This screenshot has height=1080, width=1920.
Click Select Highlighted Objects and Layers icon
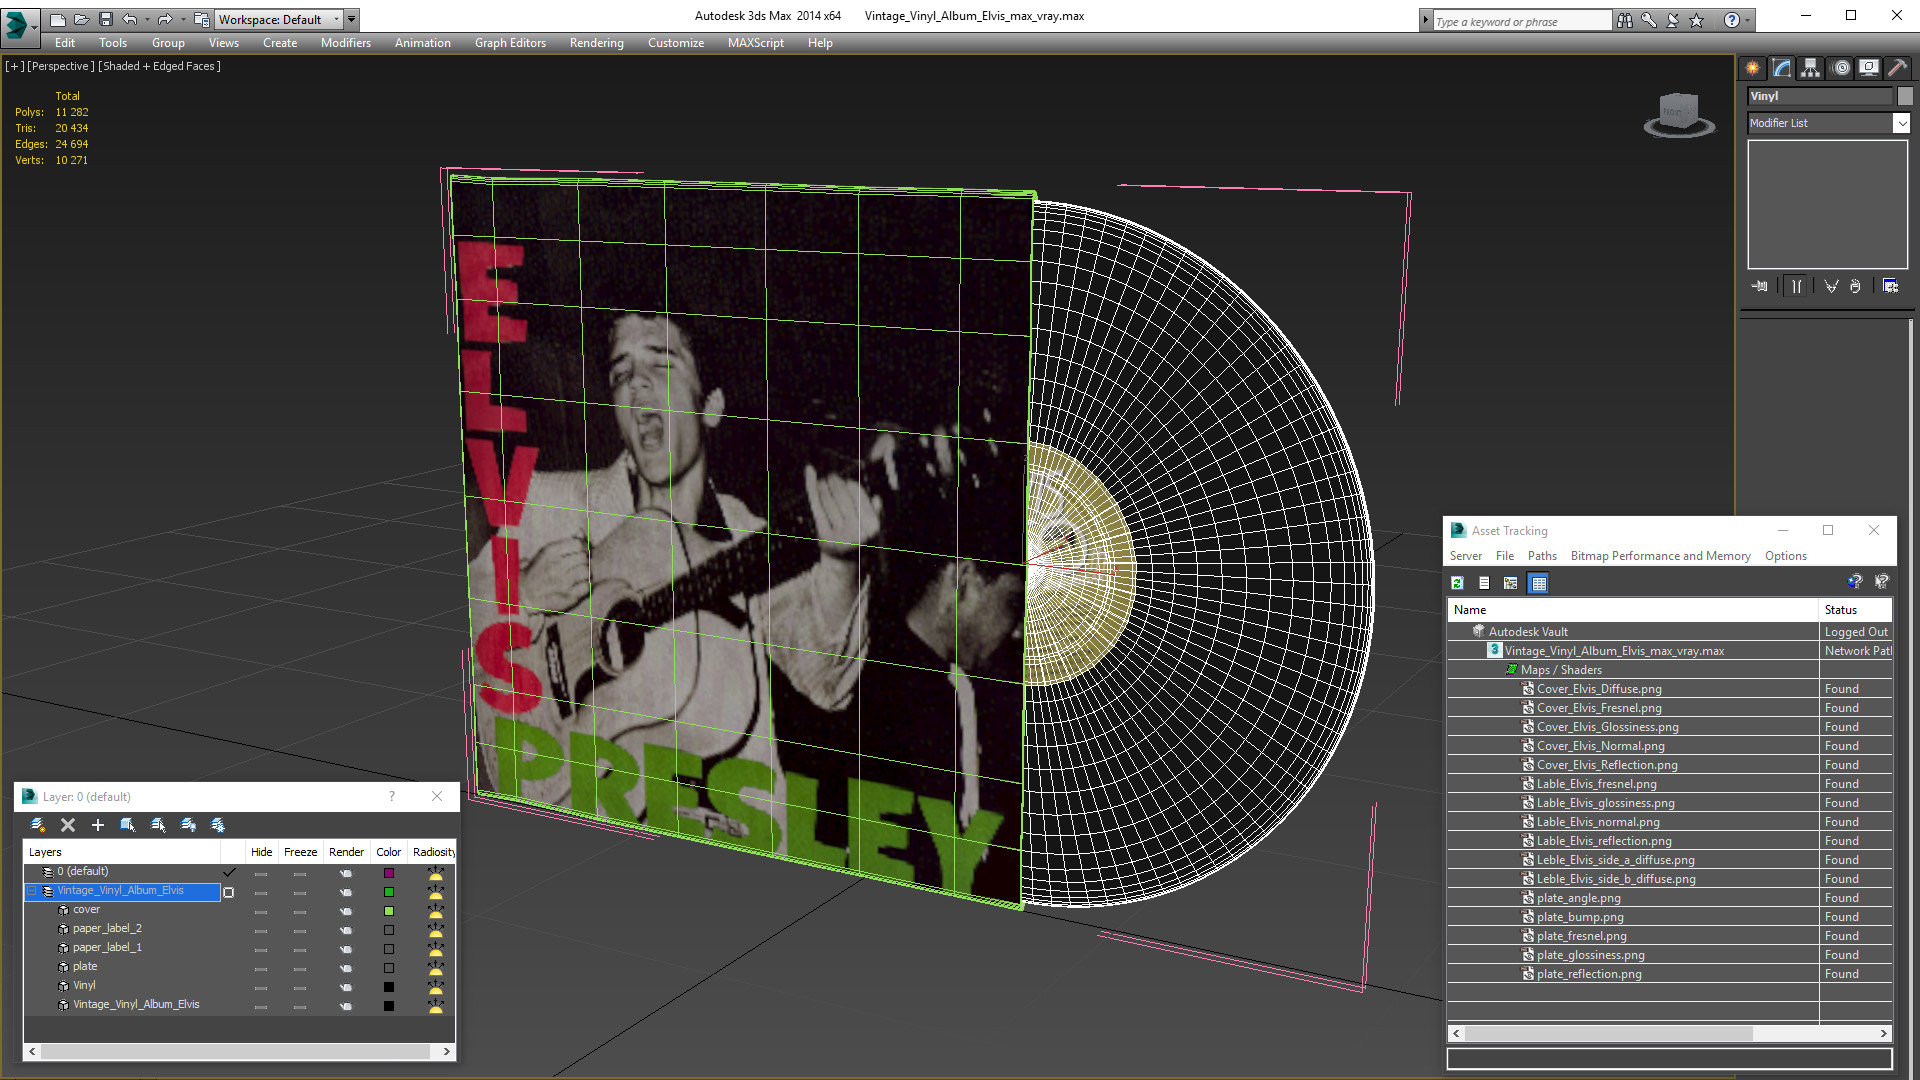128,825
